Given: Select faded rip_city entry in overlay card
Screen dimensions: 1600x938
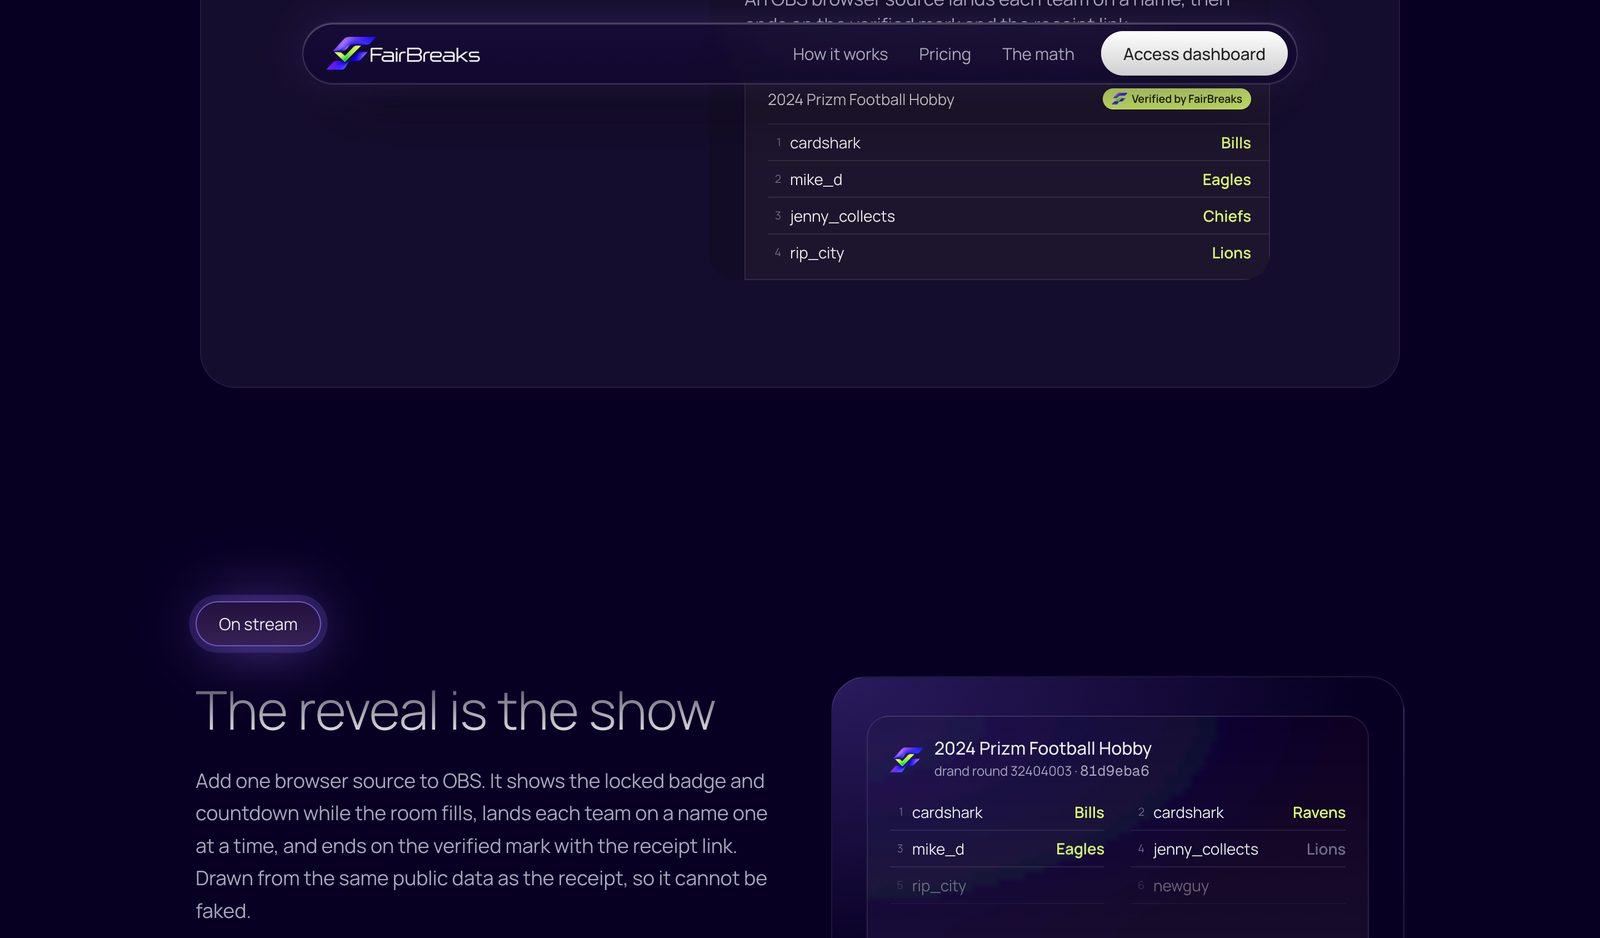Looking at the screenshot, I should (997, 886).
